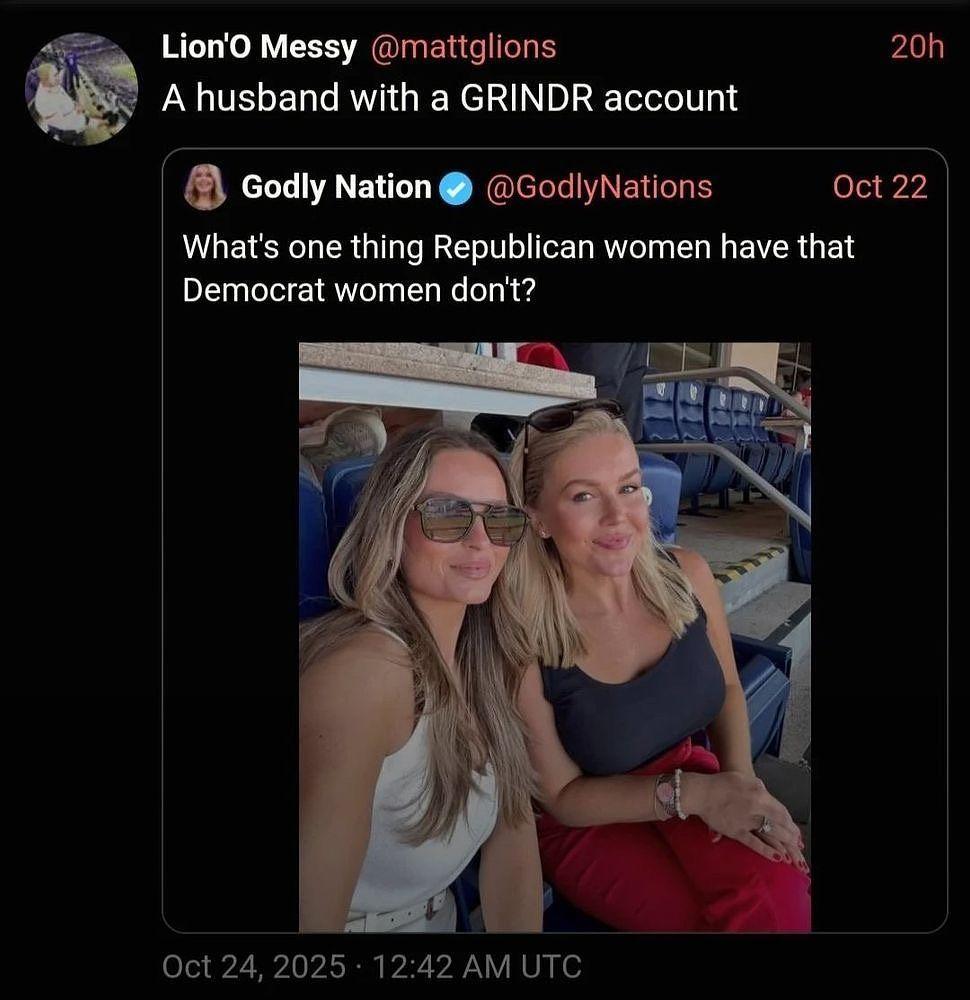Open the Oct 22 quoted post date
The width and height of the screenshot is (970, 1000).
point(879,187)
